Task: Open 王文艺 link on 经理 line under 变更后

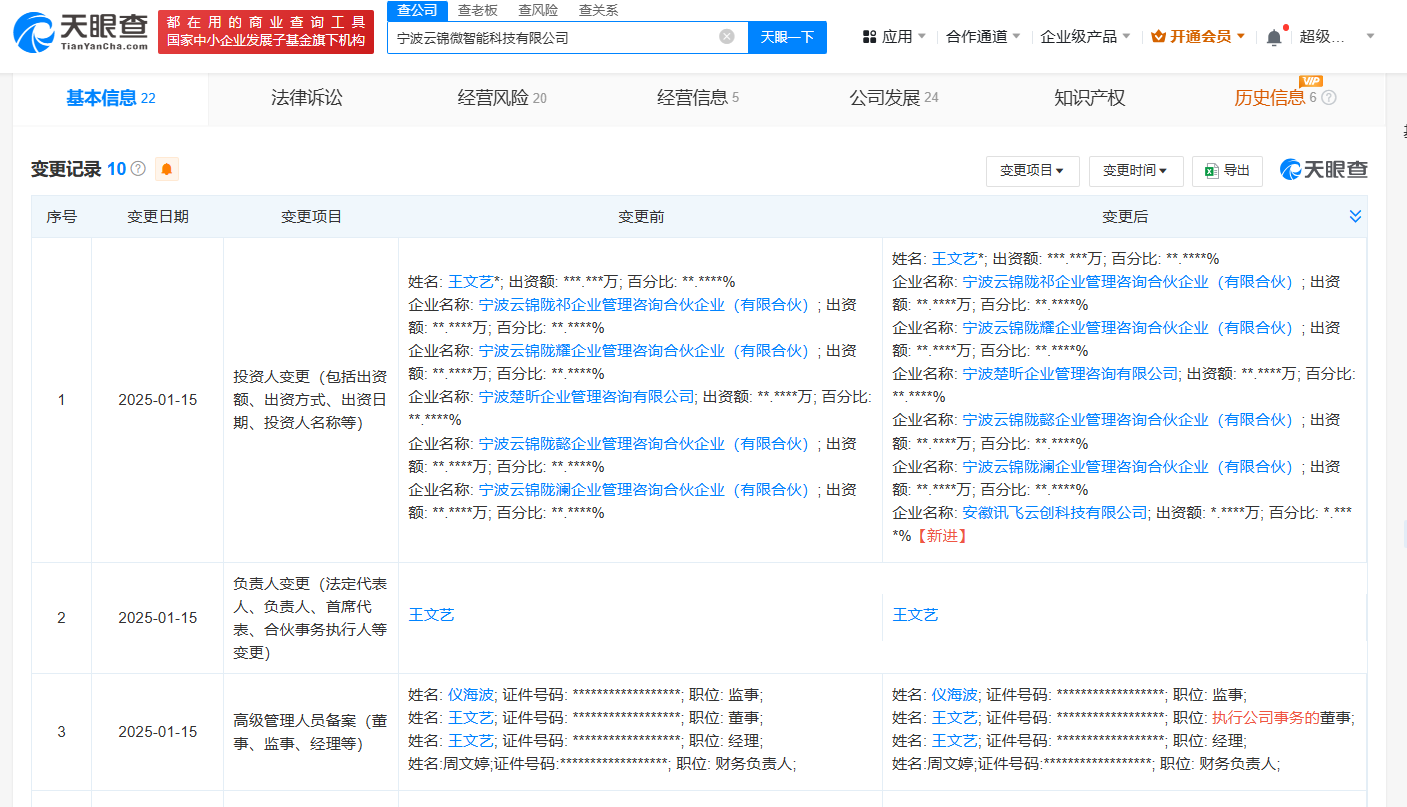Action: click(x=955, y=741)
